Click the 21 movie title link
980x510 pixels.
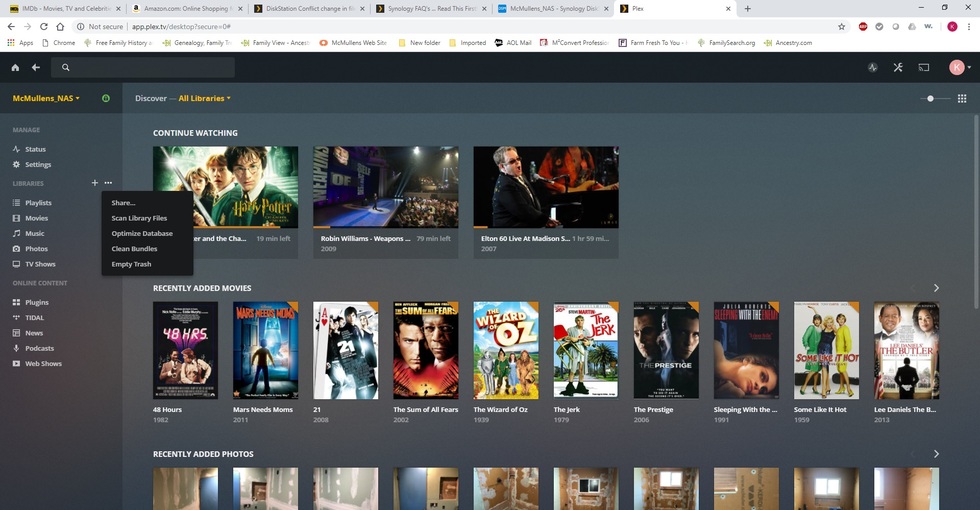click(317, 410)
